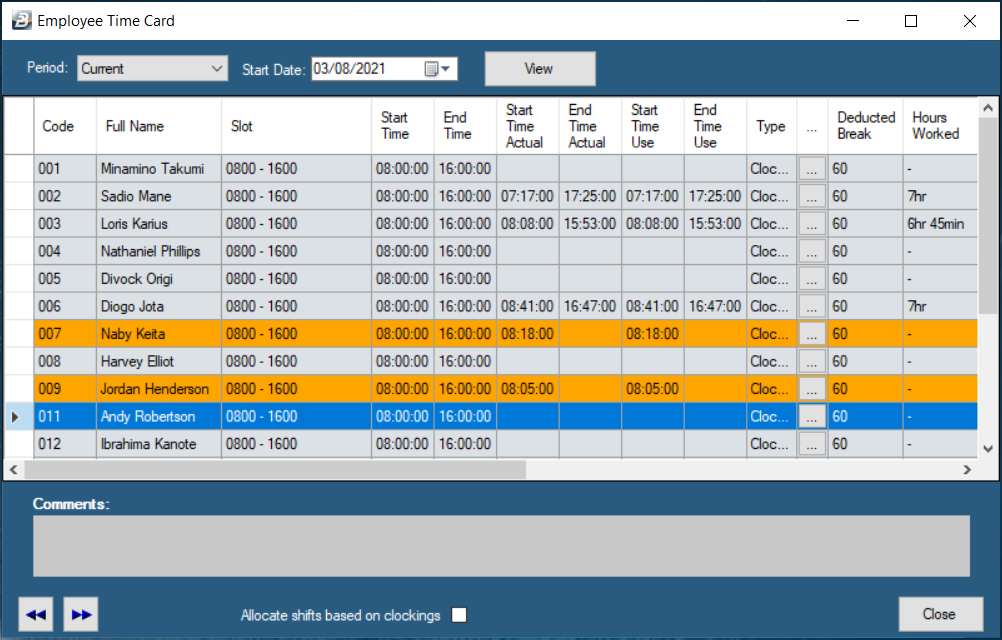This screenshot has height=640, width=1002.
Task: Click ellipsis button for Minamino Takumi row
Action: (812, 169)
